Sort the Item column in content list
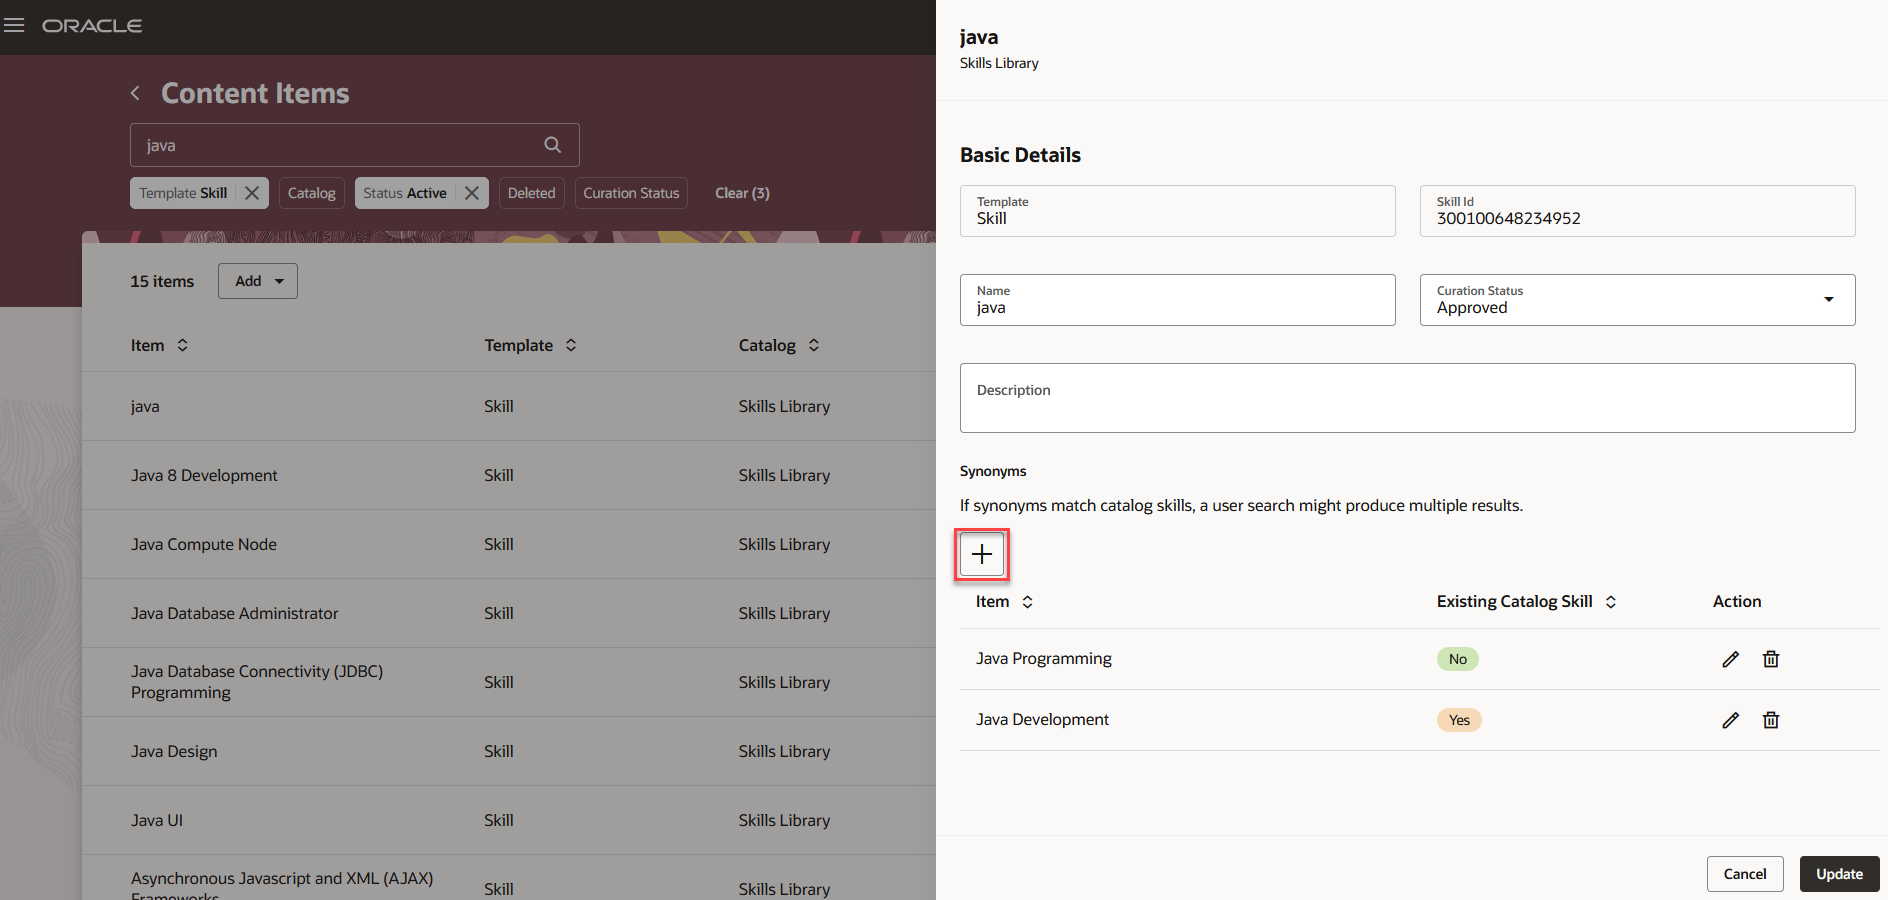 click(182, 345)
